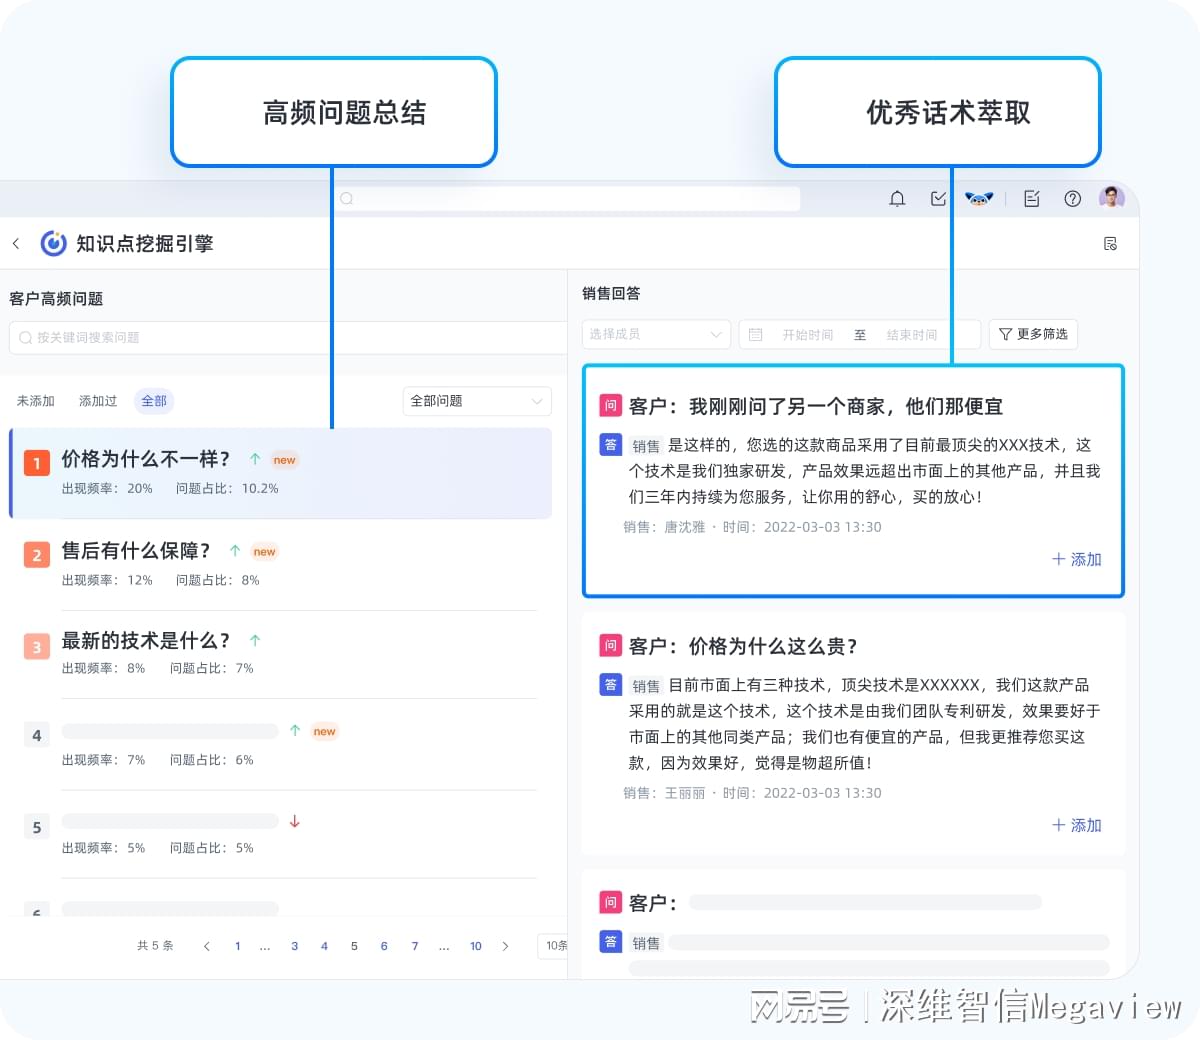Click the new badge on 价格为什么不一样
The width and height of the screenshot is (1200, 1040).
click(x=284, y=459)
